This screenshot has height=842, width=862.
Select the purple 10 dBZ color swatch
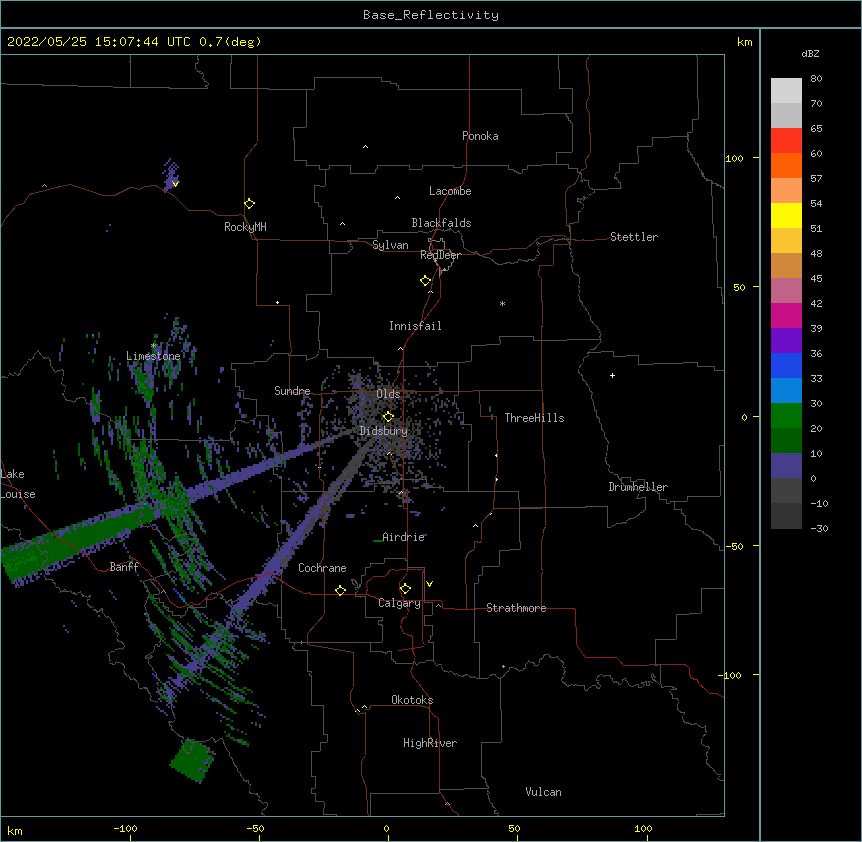(786, 466)
